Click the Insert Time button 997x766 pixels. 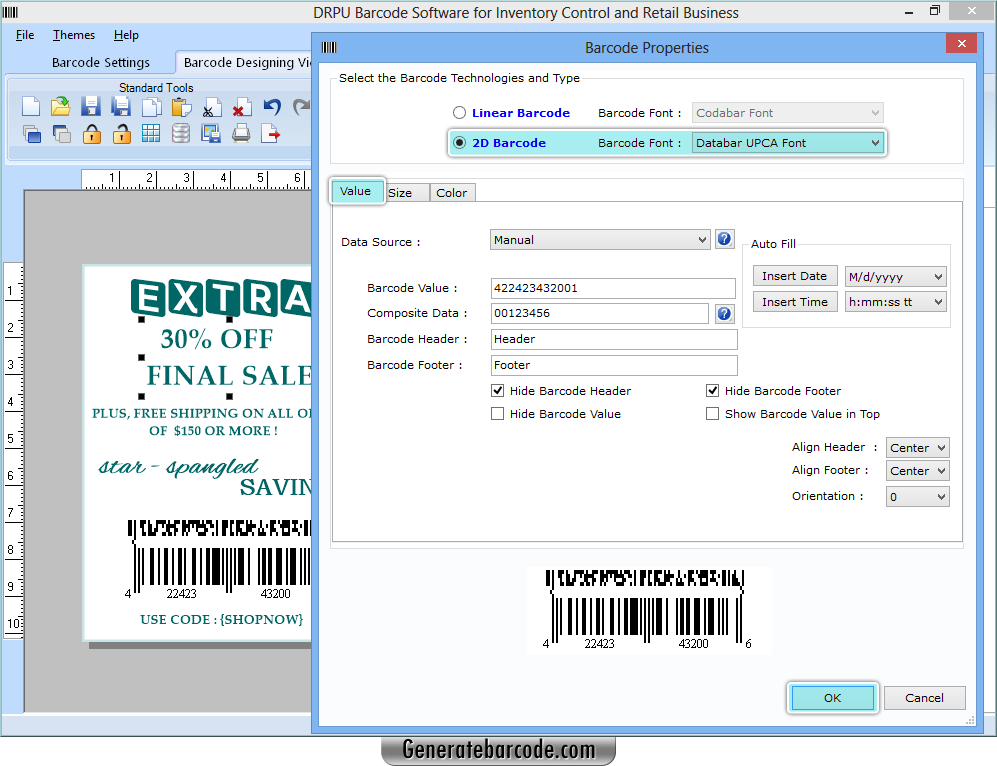click(x=795, y=301)
